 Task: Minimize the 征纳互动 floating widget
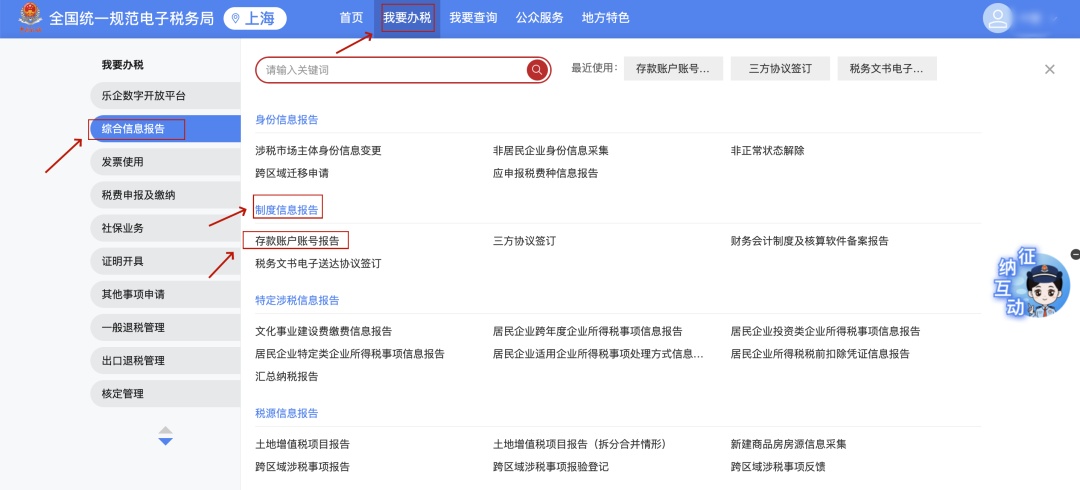pyautogui.click(x=1075, y=255)
